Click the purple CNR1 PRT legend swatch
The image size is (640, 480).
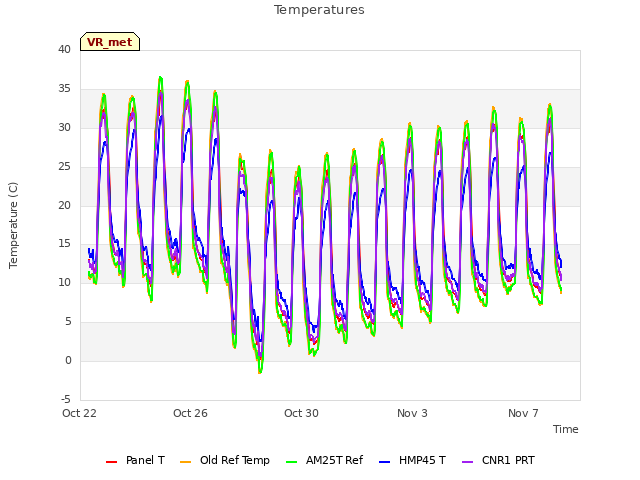(467, 462)
